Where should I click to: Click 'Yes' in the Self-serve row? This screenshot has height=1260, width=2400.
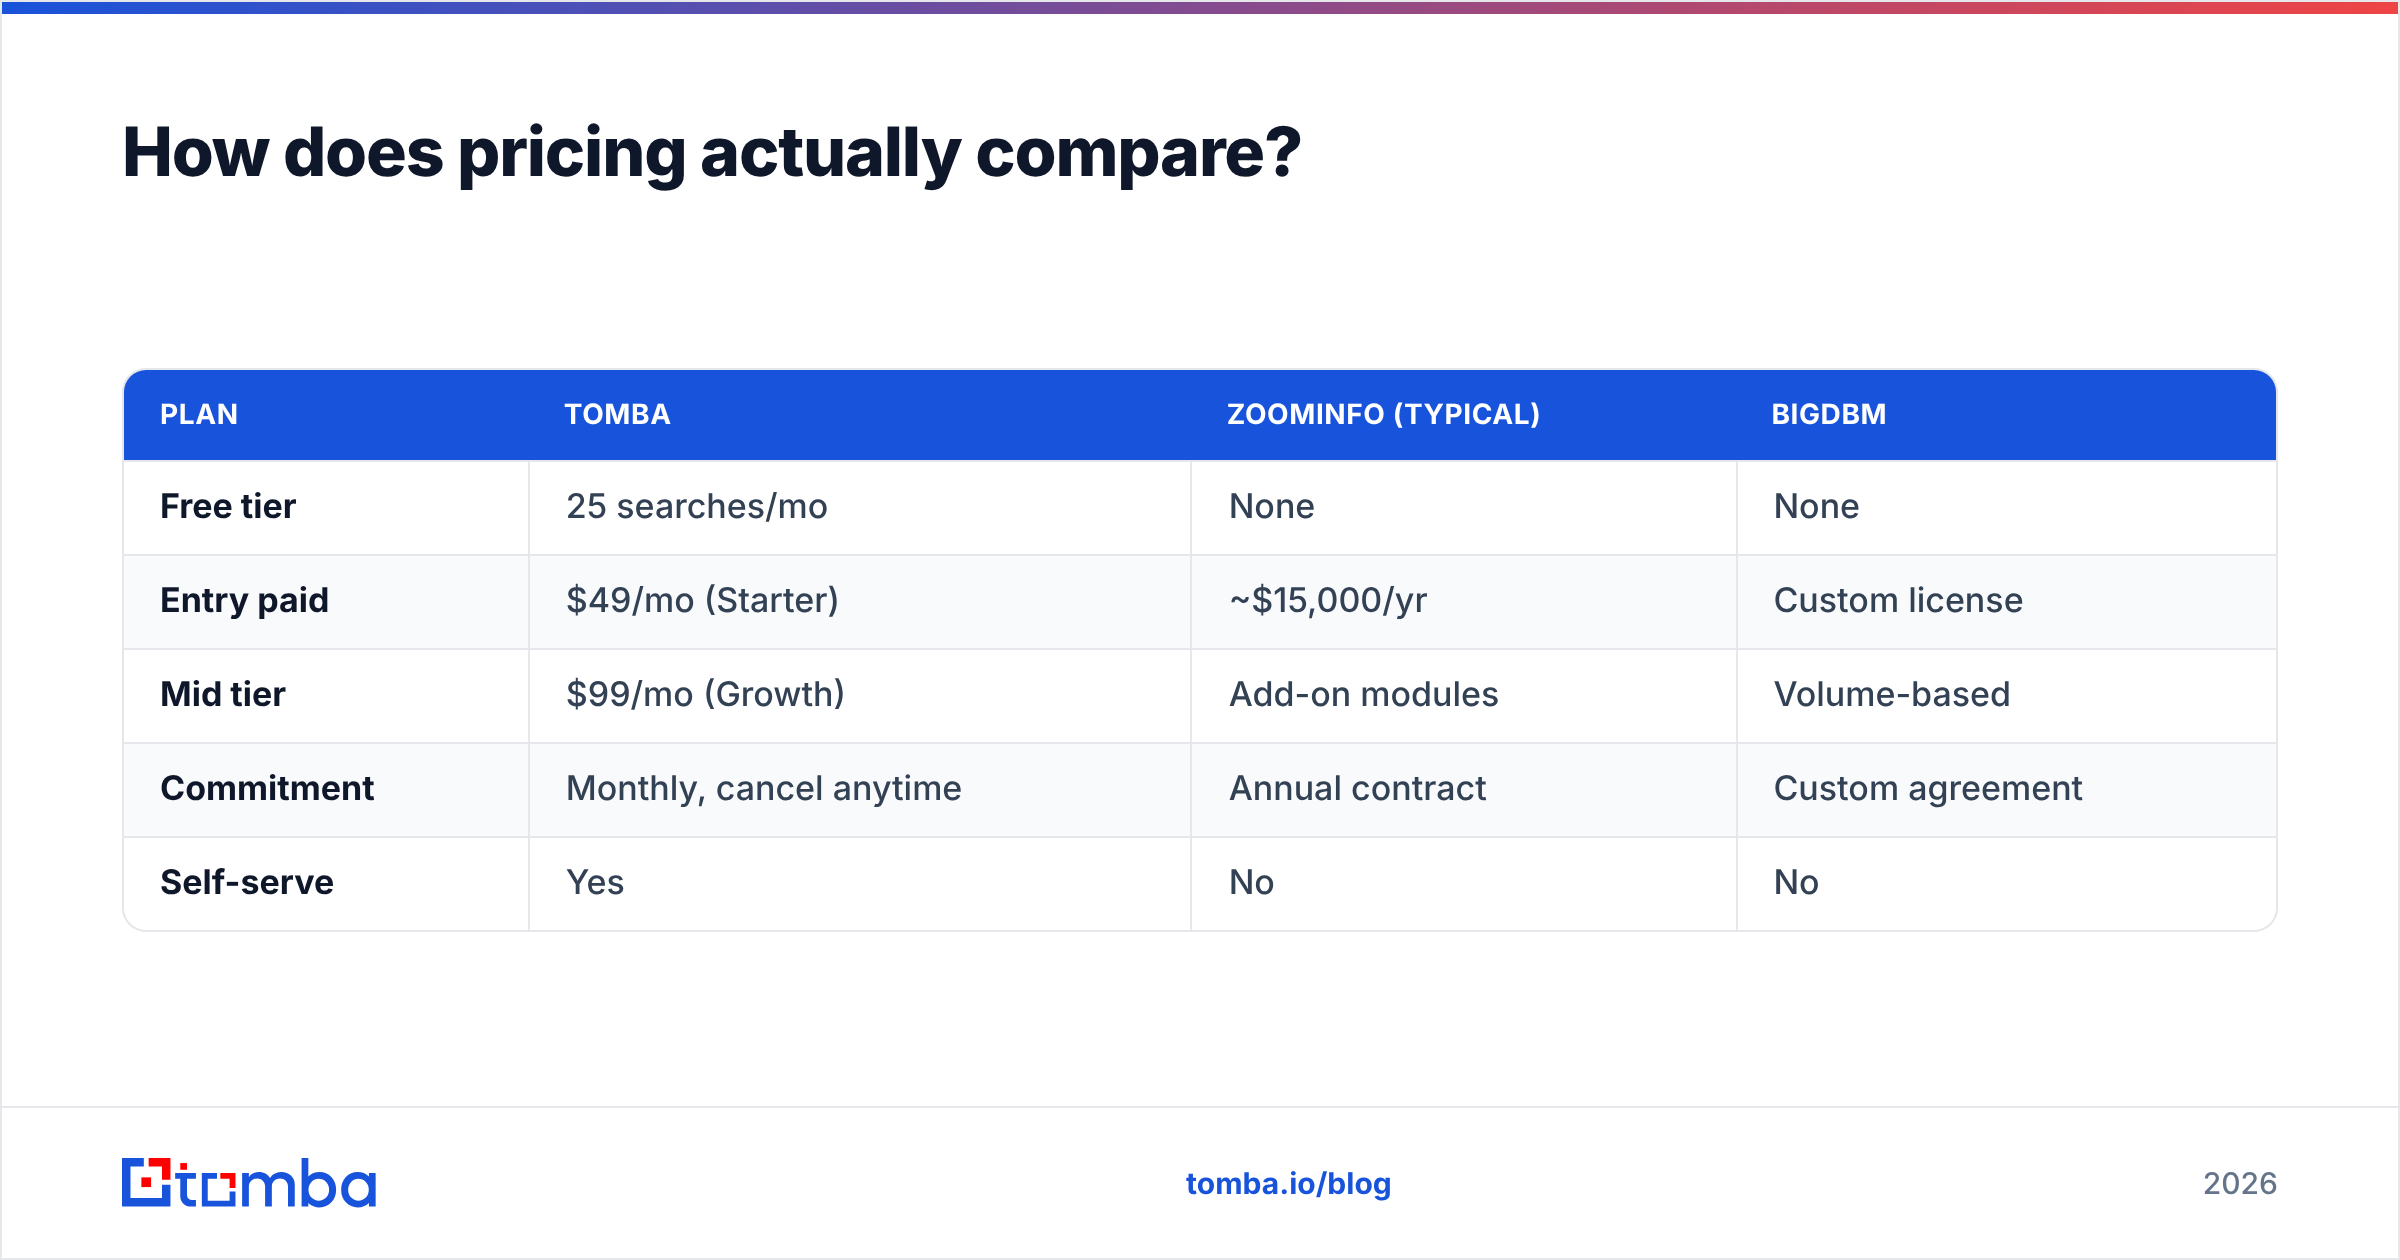click(x=595, y=882)
